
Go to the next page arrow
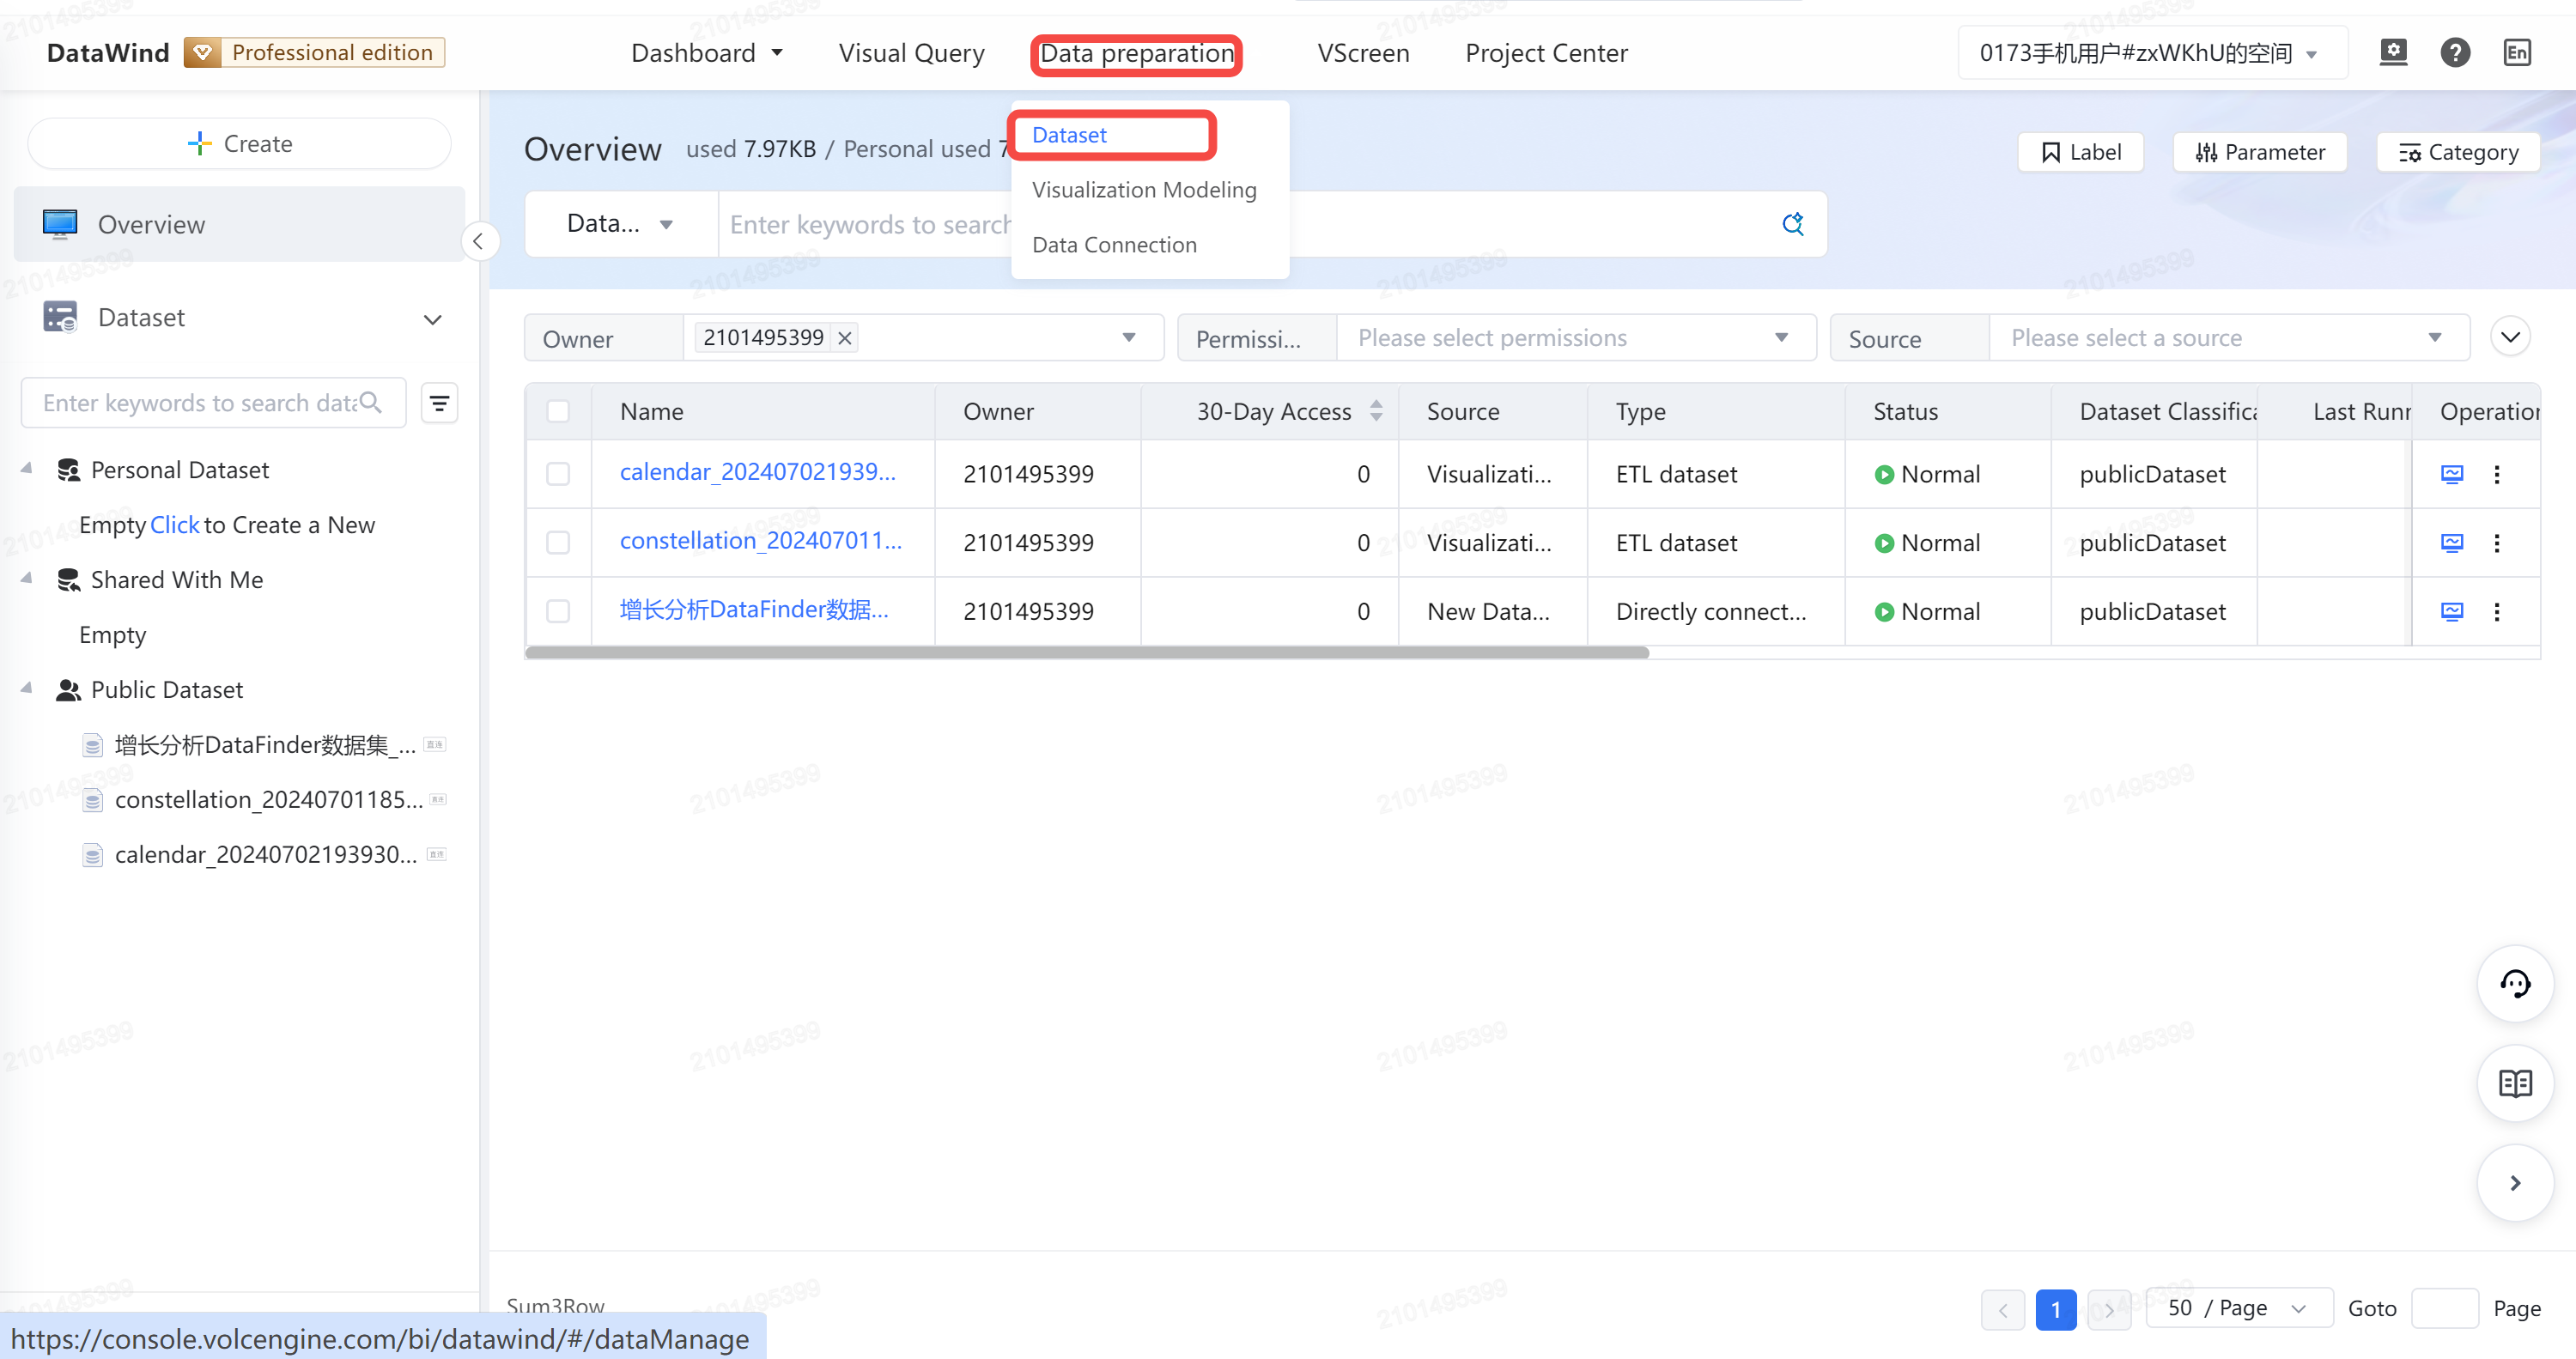pos(2109,1309)
